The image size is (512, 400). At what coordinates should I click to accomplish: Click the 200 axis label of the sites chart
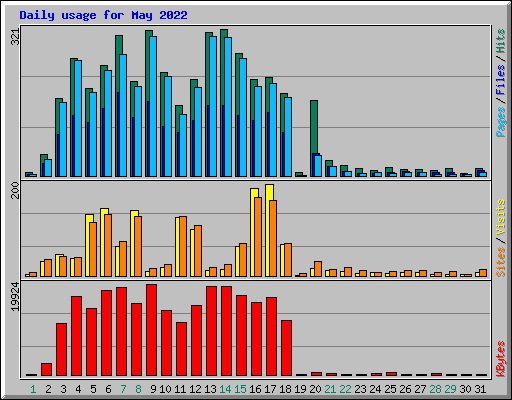[15, 190]
